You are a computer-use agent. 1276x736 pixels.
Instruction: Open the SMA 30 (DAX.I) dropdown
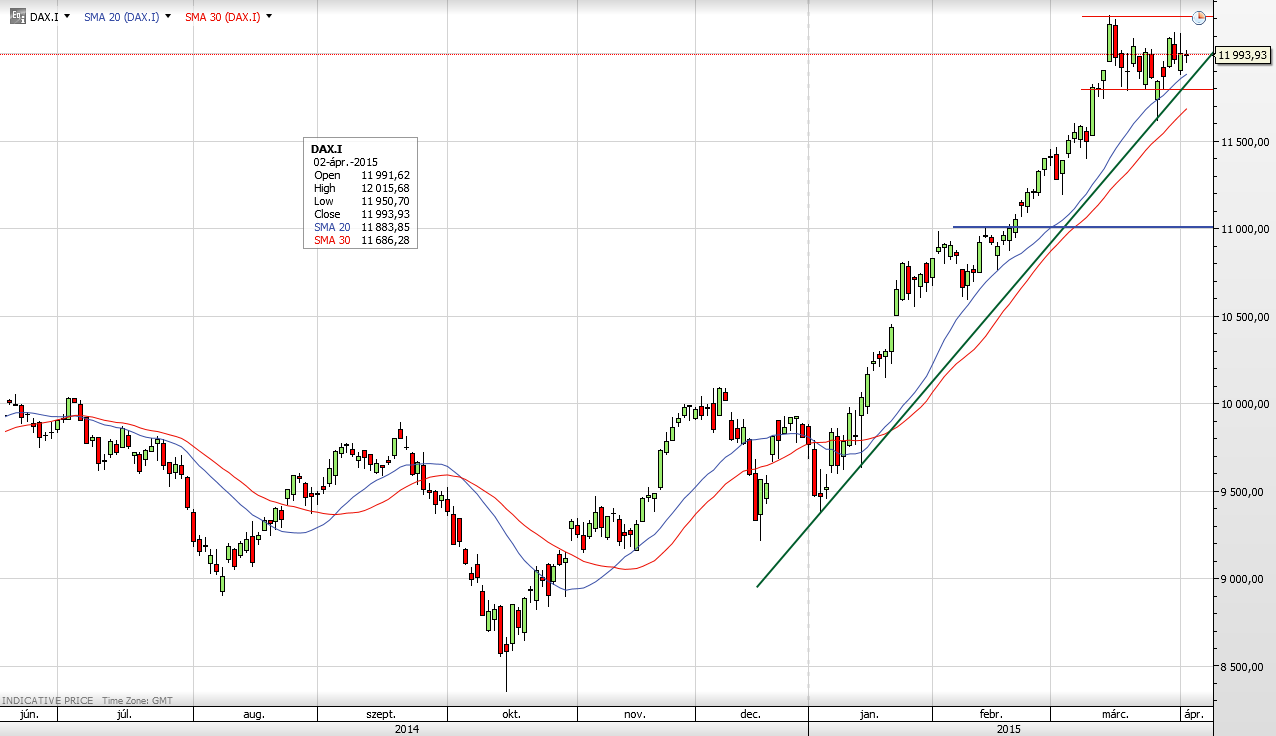point(268,17)
